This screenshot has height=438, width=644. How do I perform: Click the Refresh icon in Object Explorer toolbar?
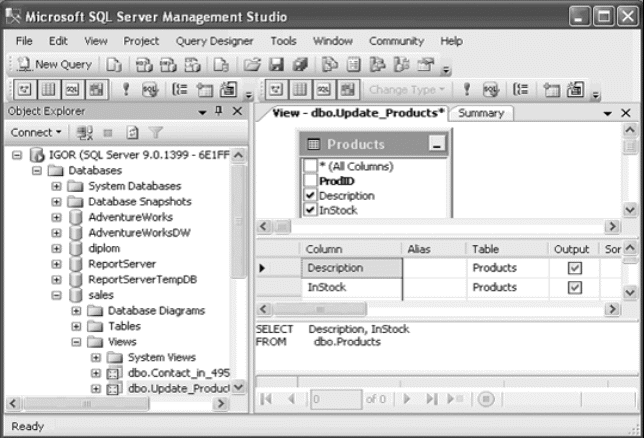pyautogui.click(x=132, y=133)
